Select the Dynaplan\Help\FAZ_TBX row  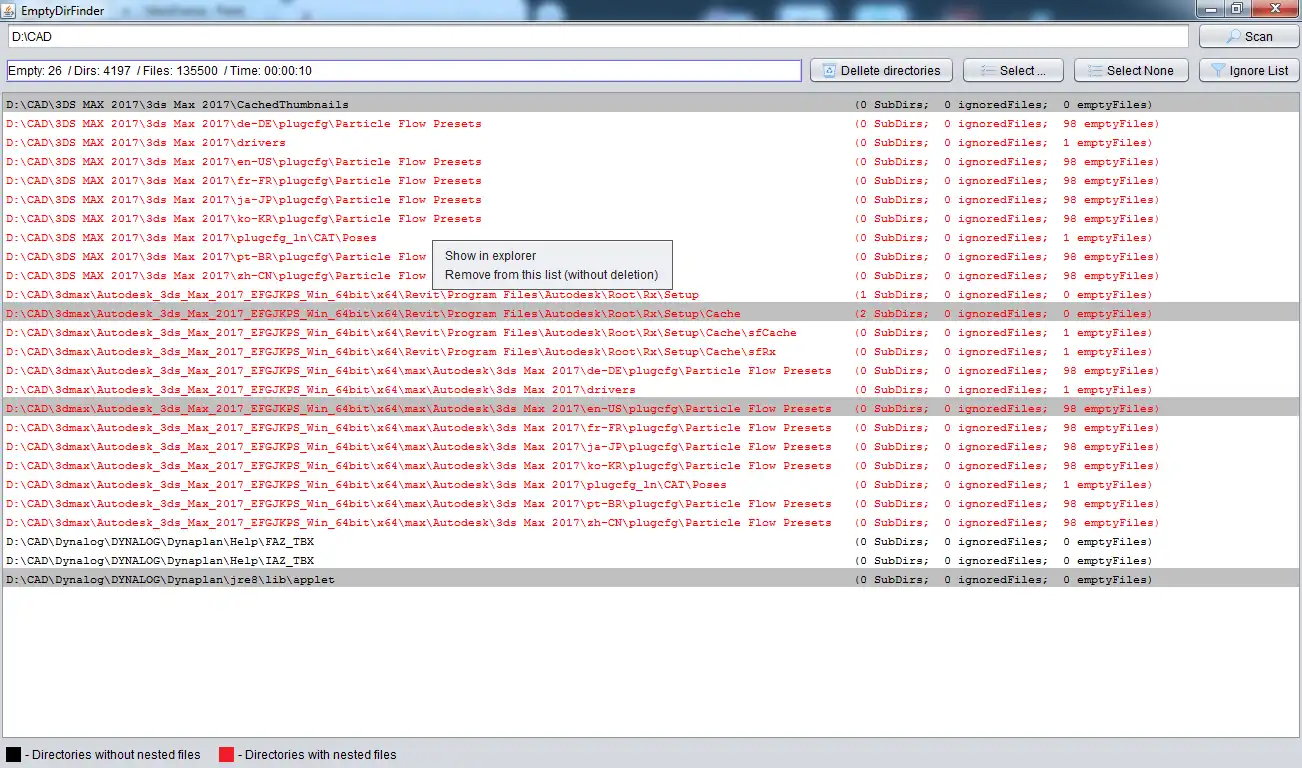click(x=650, y=542)
